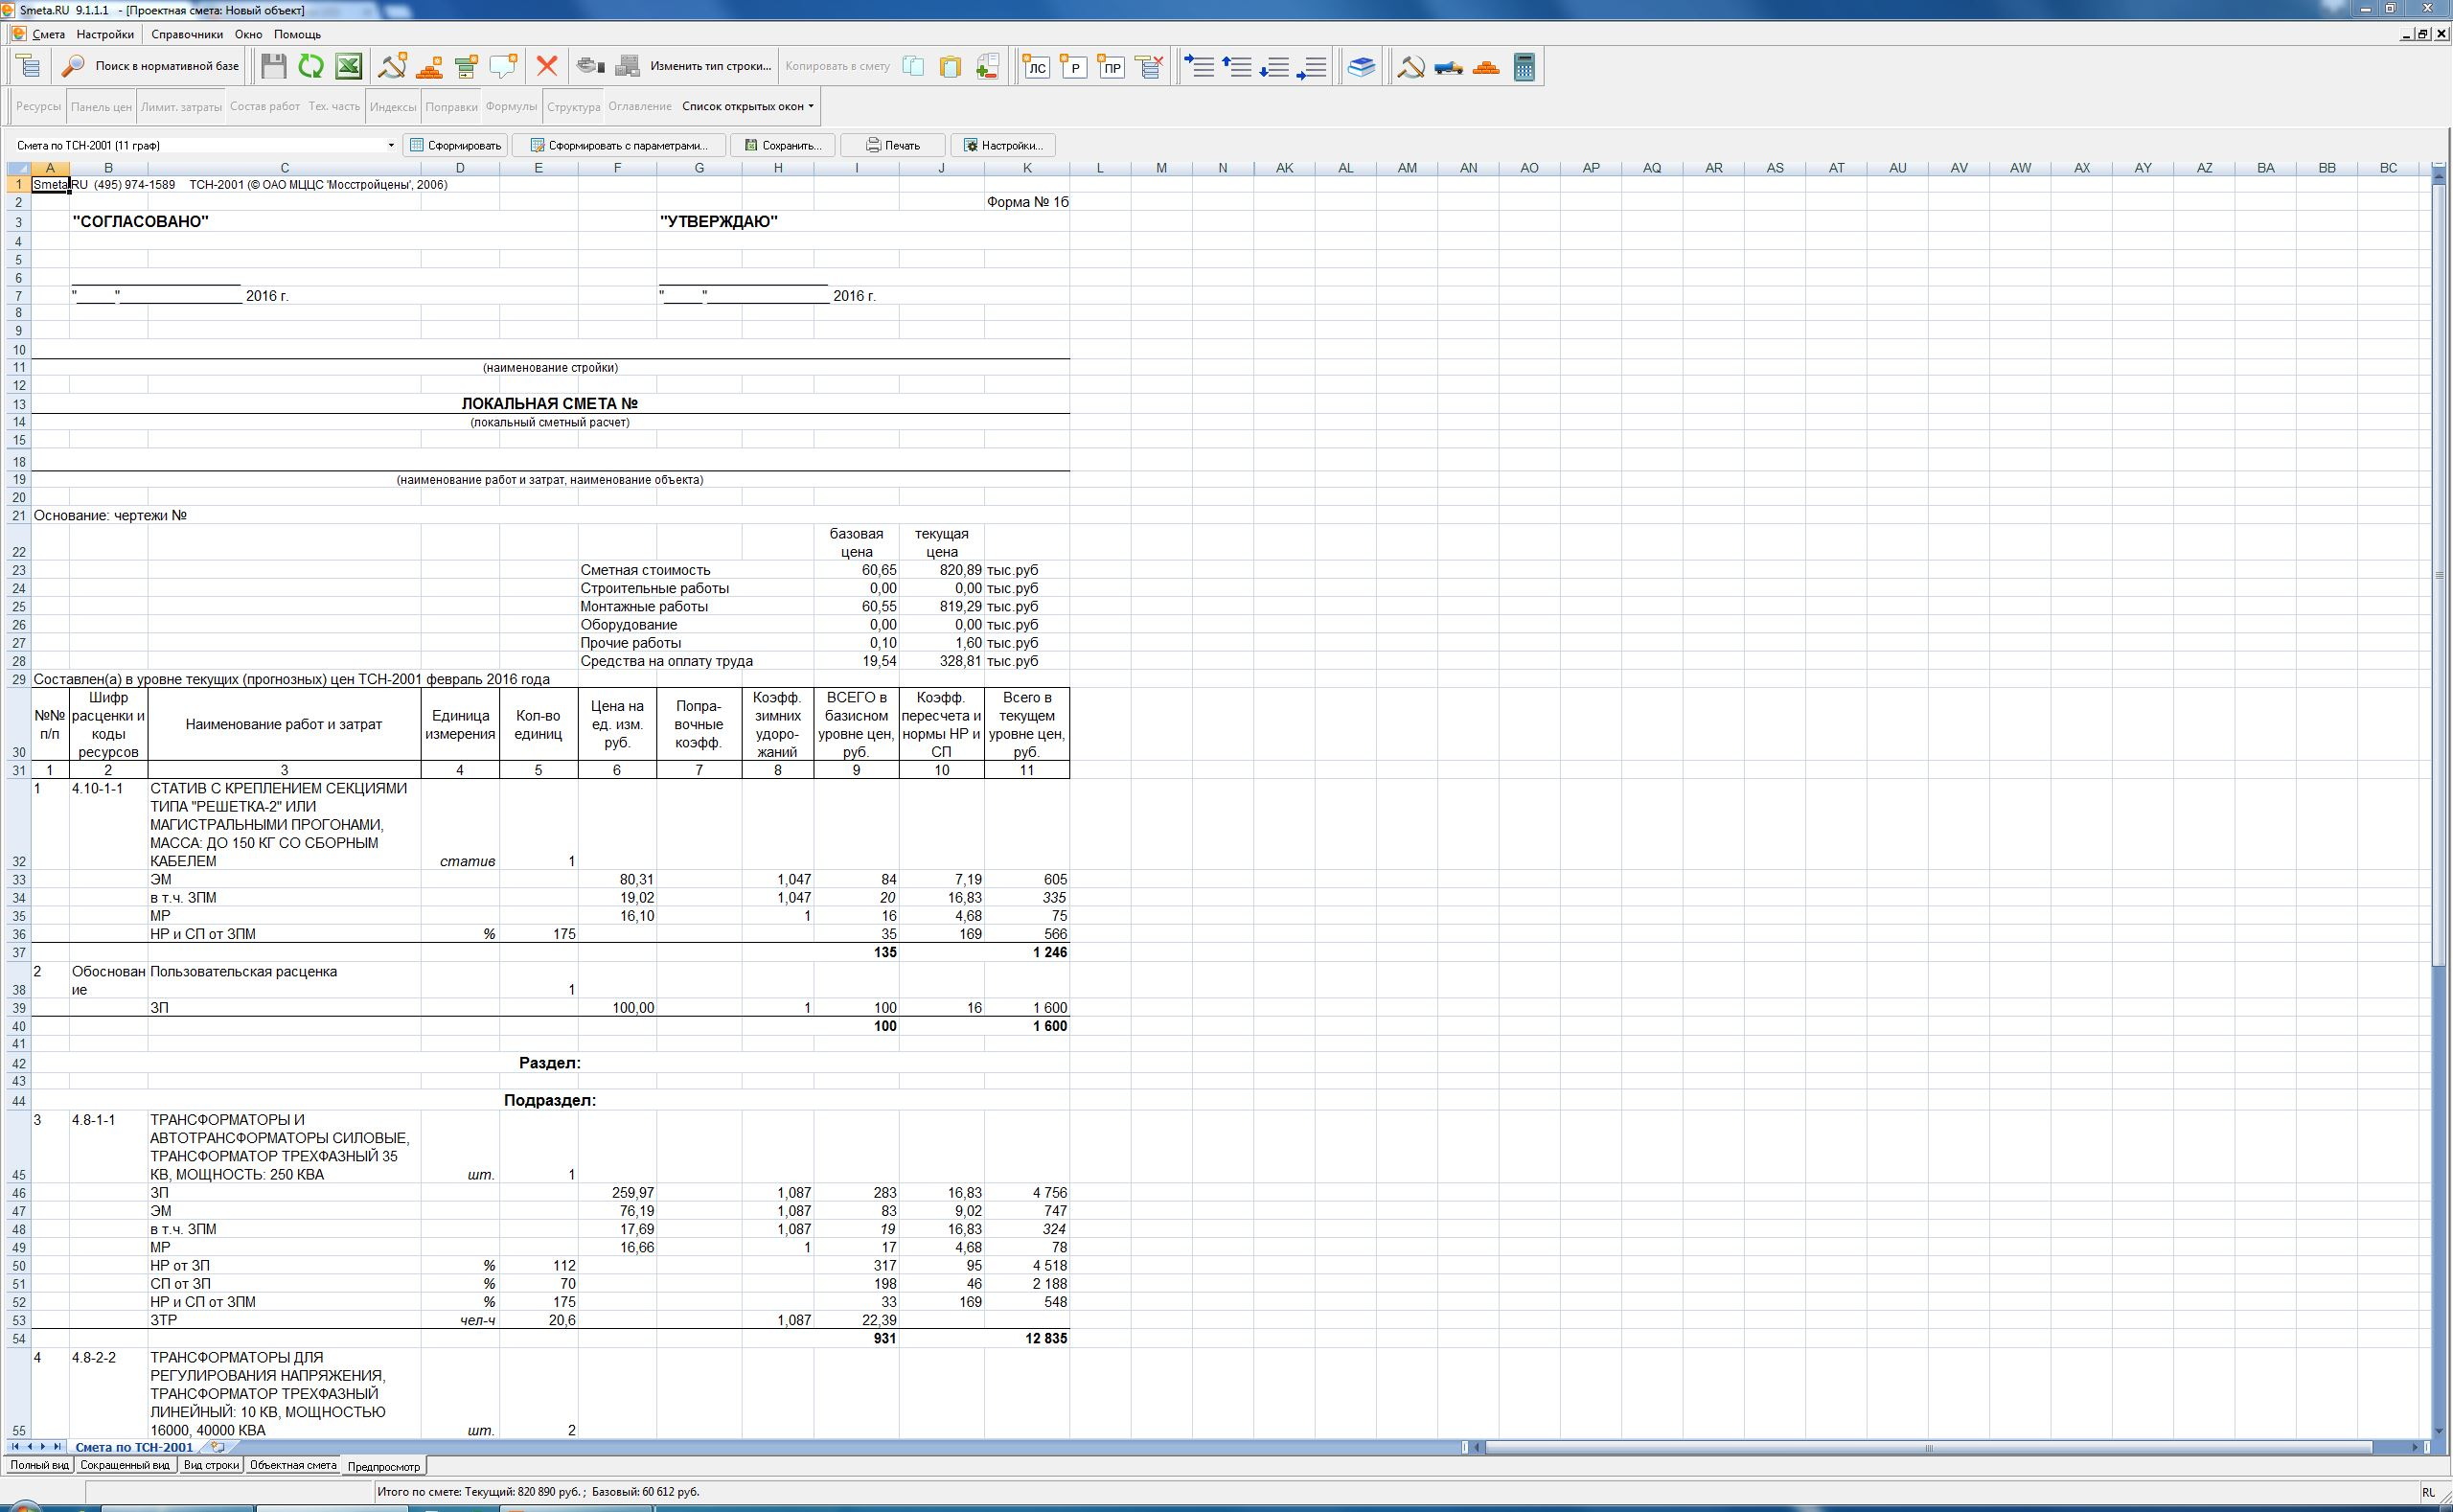Image resolution: width=2453 pixels, height=1512 pixels.
Task: Switch to the 'Вид строки' tab
Action: 211,1465
